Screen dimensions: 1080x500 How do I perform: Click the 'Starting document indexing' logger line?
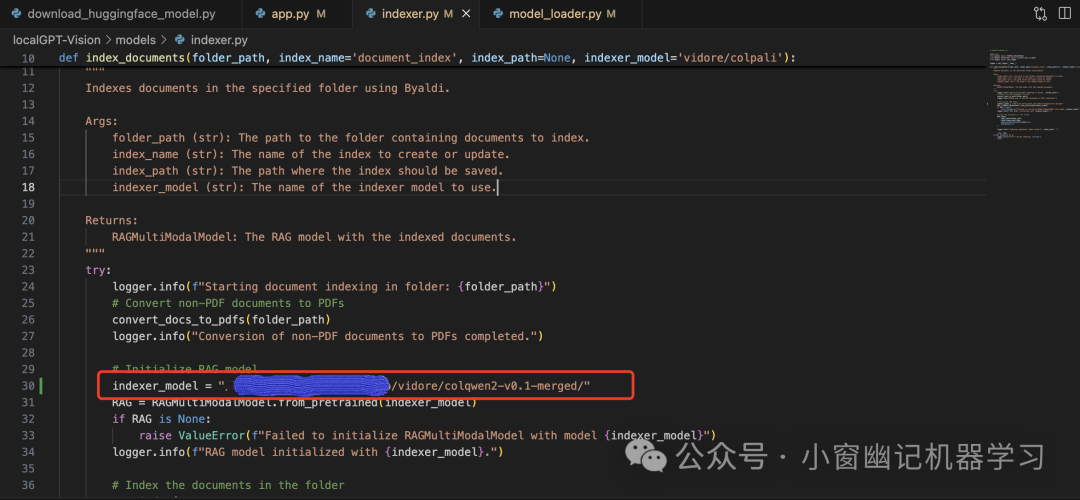[x=334, y=287]
